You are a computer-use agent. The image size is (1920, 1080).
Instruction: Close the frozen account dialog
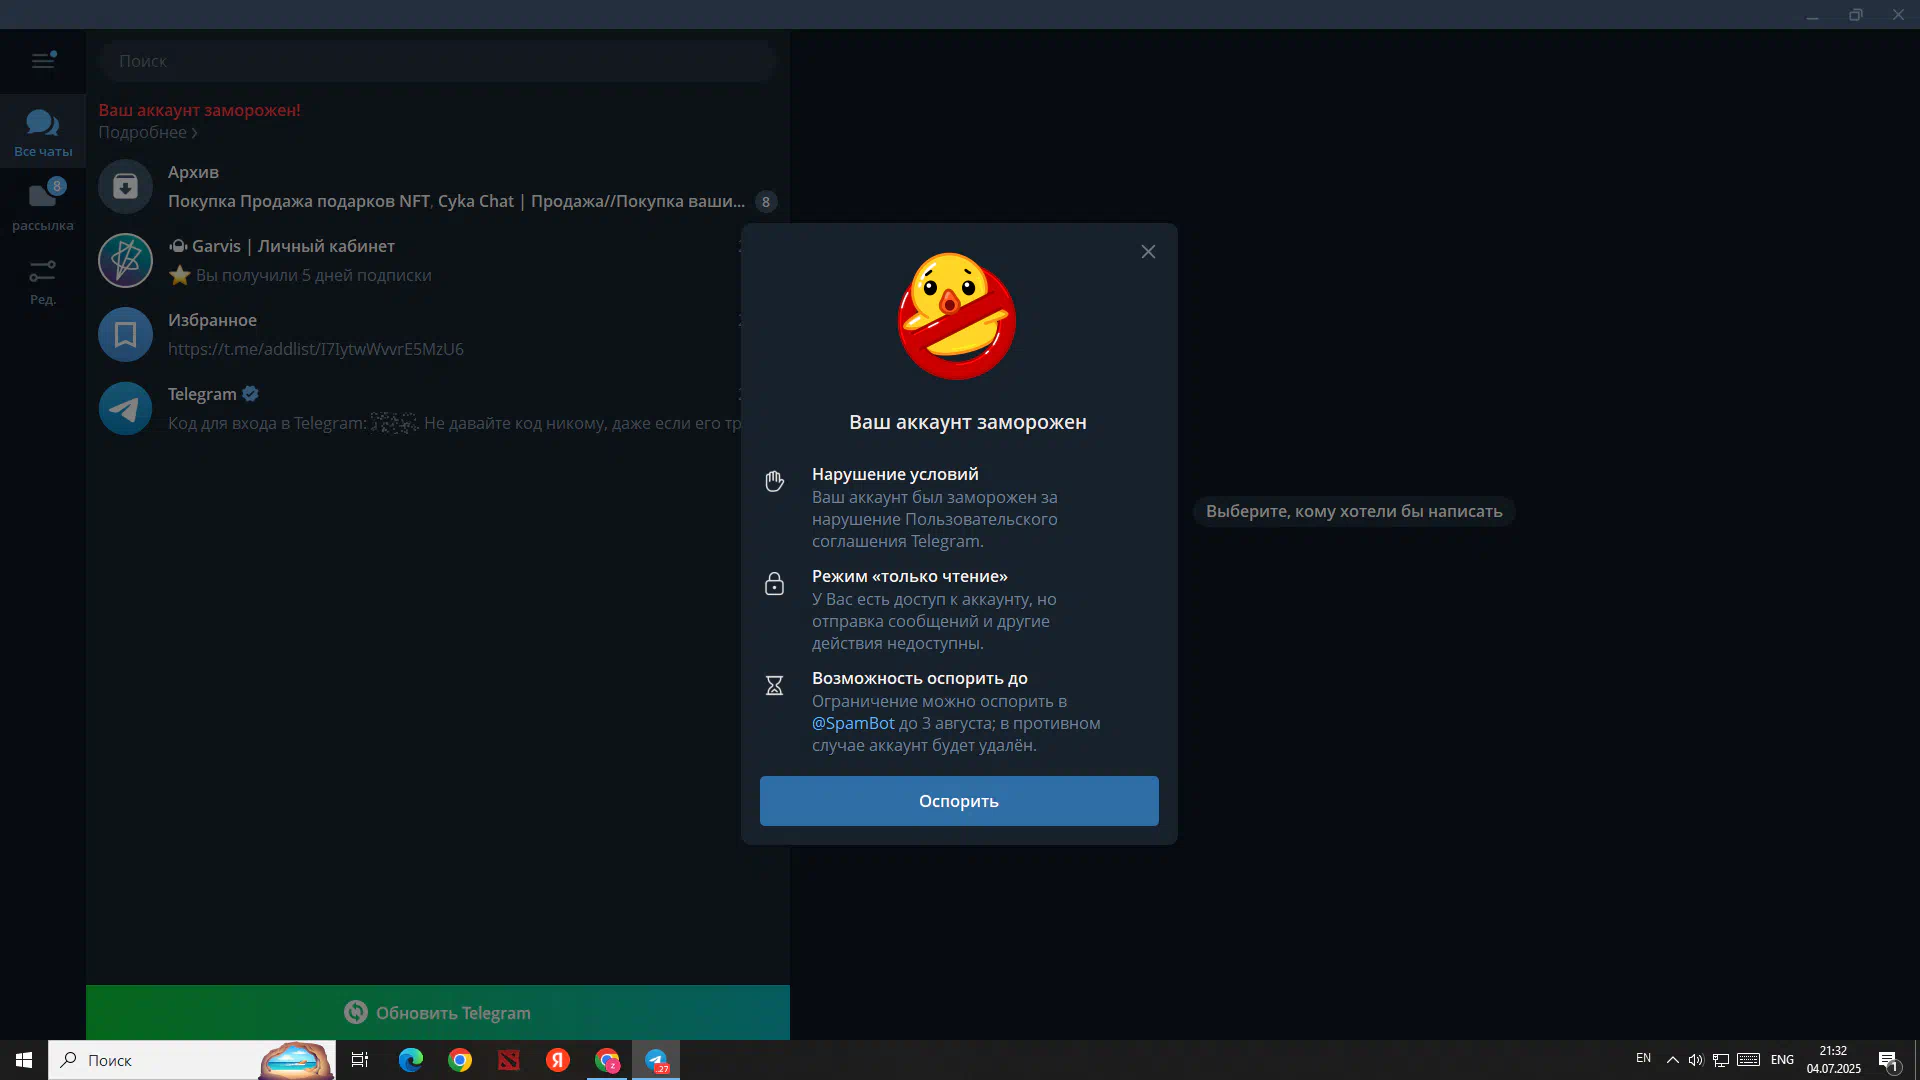[x=1148, y=252]
